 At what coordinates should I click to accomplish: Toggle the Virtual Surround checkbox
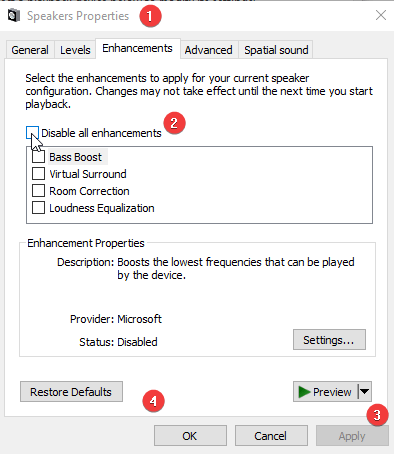click(38, 174)
